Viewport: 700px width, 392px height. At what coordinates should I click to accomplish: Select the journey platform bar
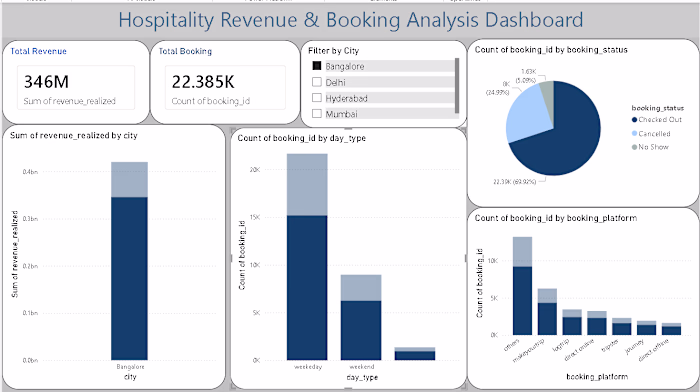point(646,328)
